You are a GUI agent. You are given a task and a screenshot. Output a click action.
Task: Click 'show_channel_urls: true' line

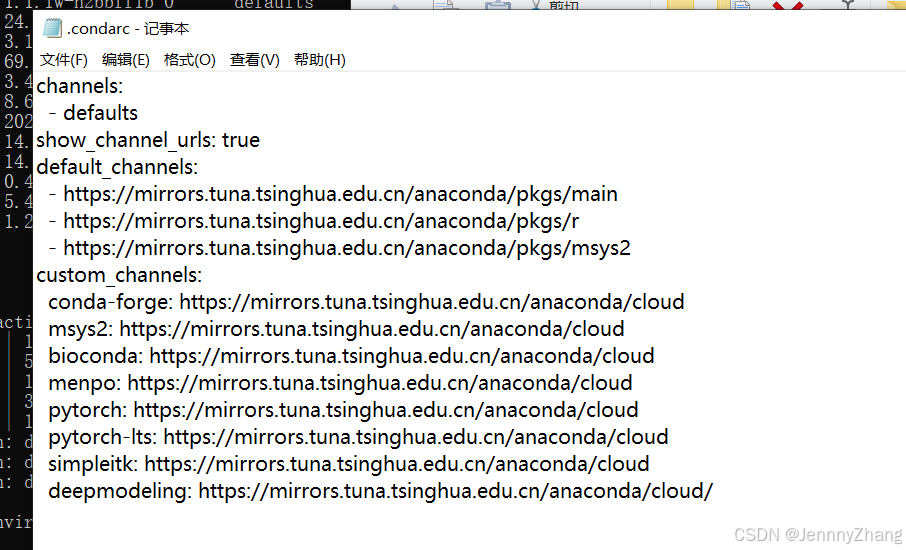148,140
